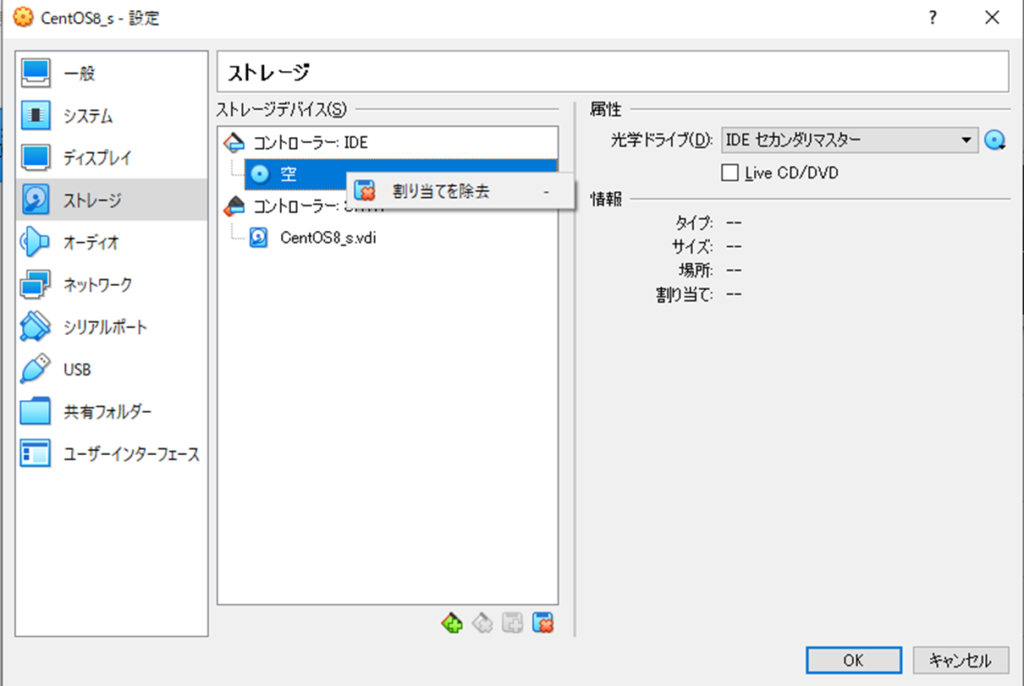The image size is (1024, 686).
Task: Click the help question mark in title bar
Action: coord(933,18)
